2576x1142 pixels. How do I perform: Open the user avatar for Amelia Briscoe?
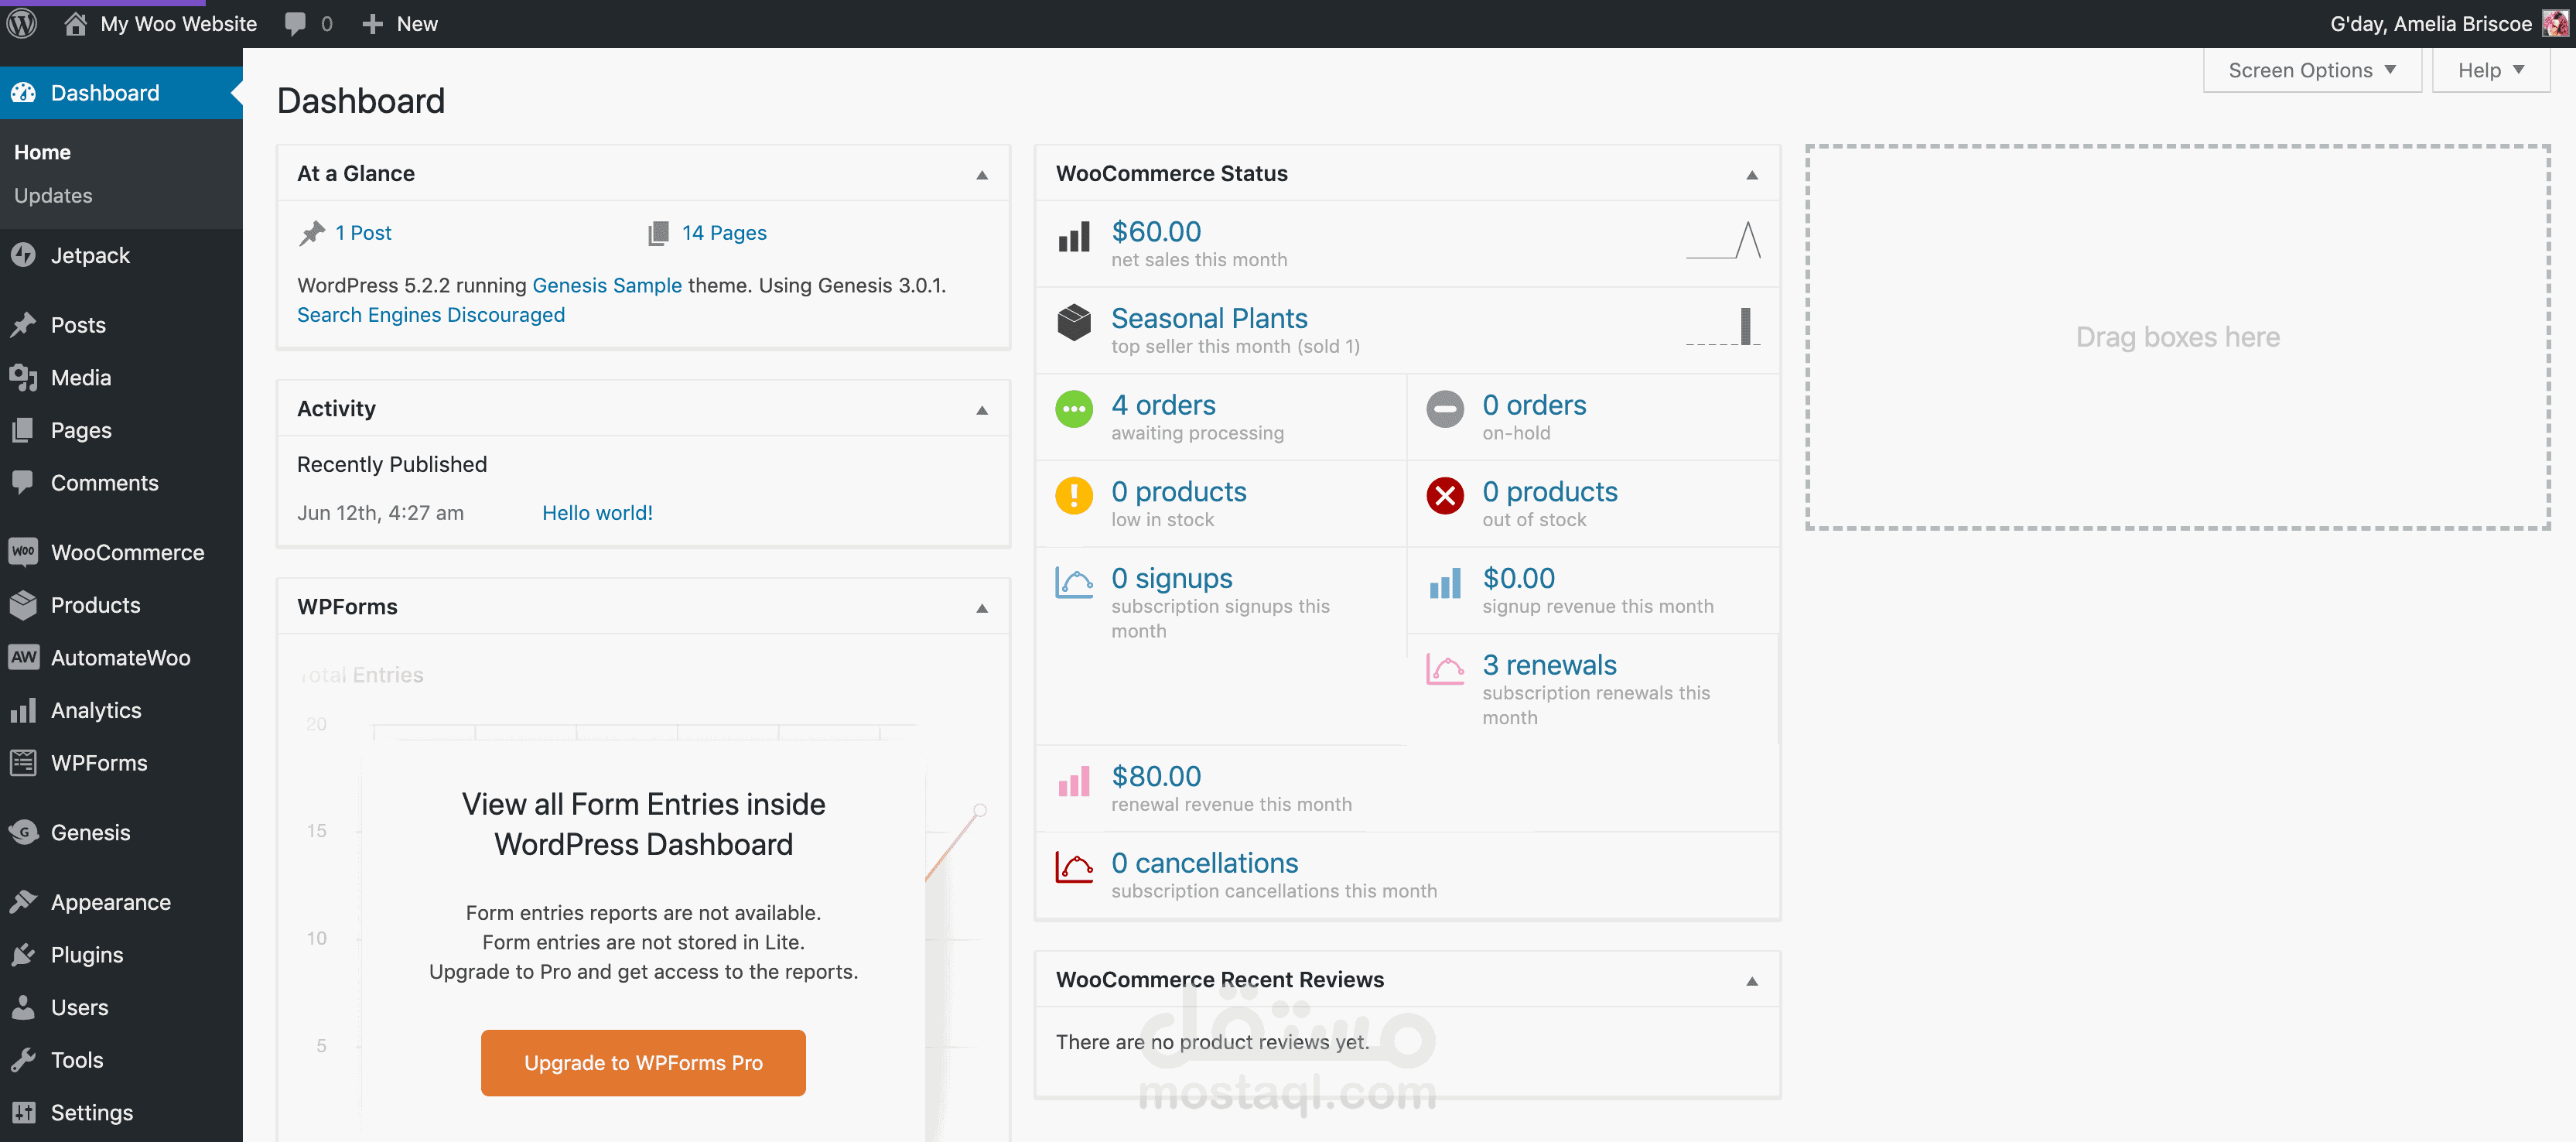[x=2555, y=23]
